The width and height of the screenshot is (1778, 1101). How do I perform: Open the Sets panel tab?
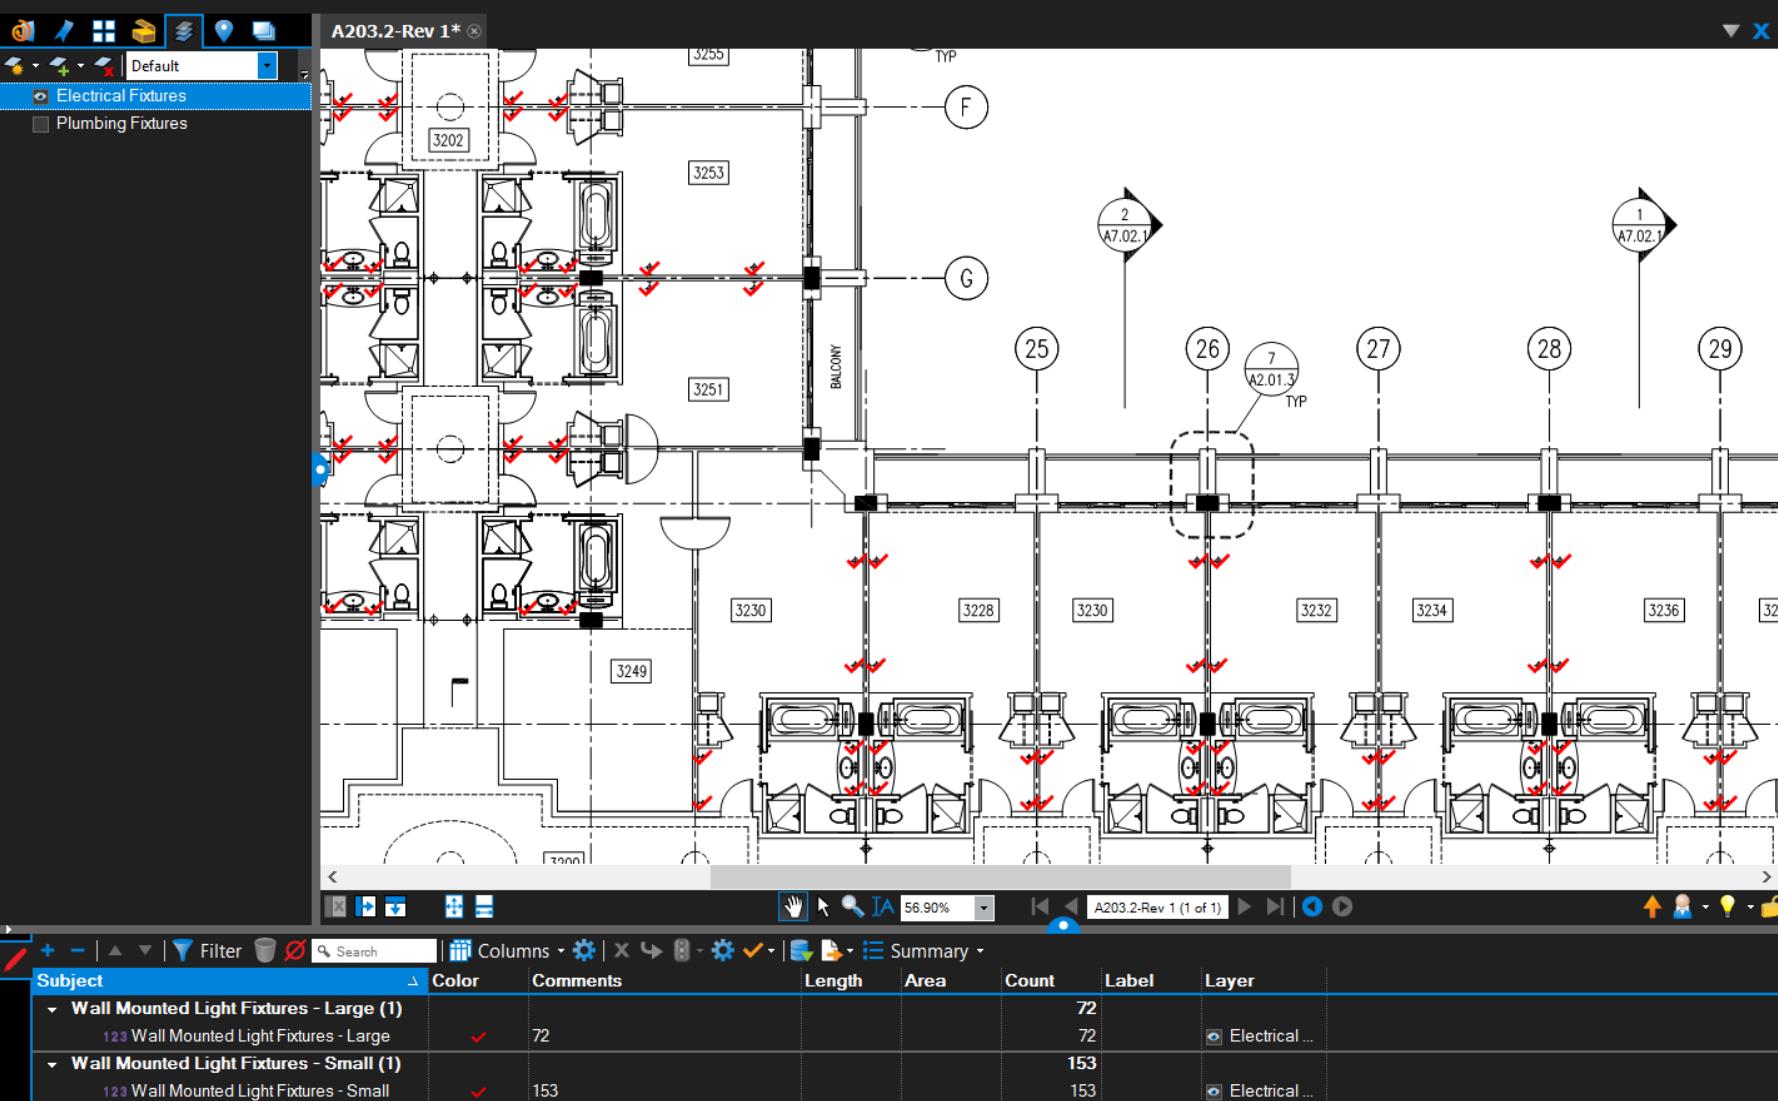pos(263,31)
